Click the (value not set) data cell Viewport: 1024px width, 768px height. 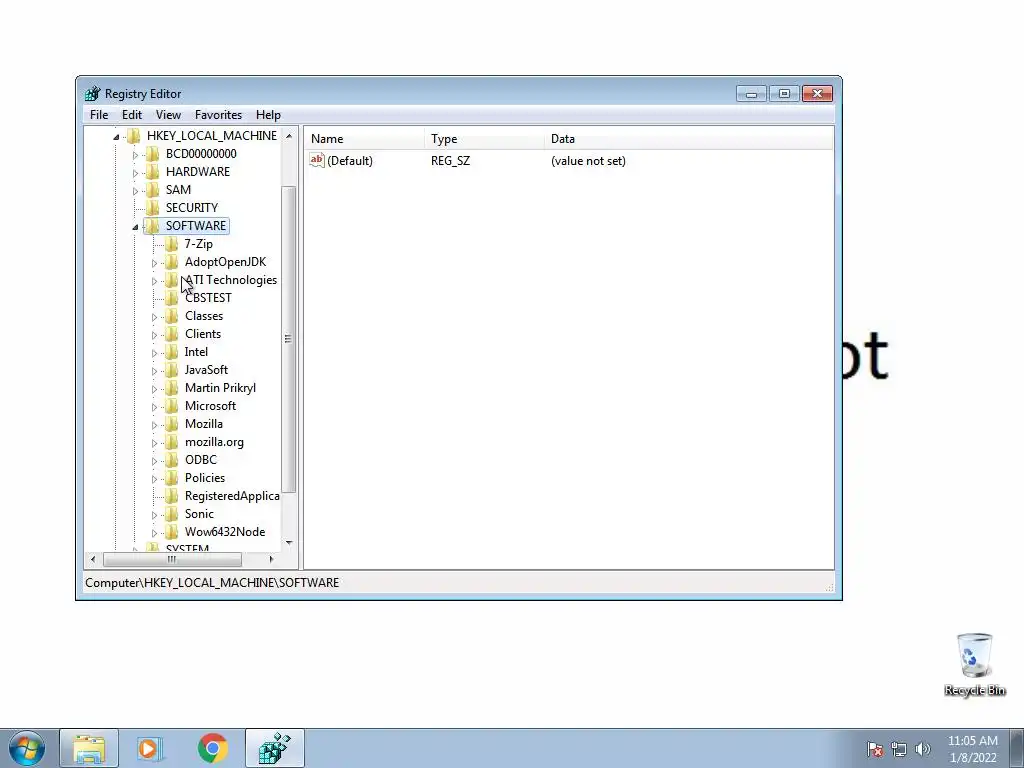(x=588, y=161)
